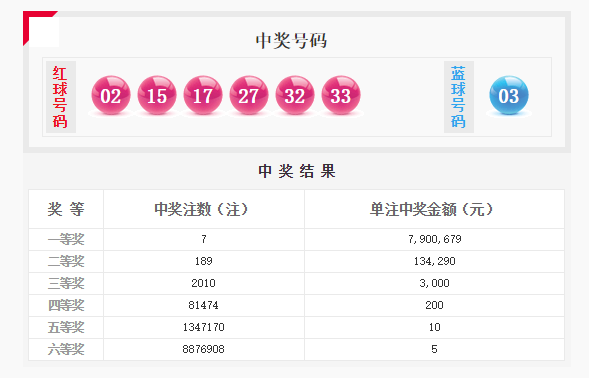Click red ball number 17
The height and width of the screenshot is (378, 589).
click(203, 95)
